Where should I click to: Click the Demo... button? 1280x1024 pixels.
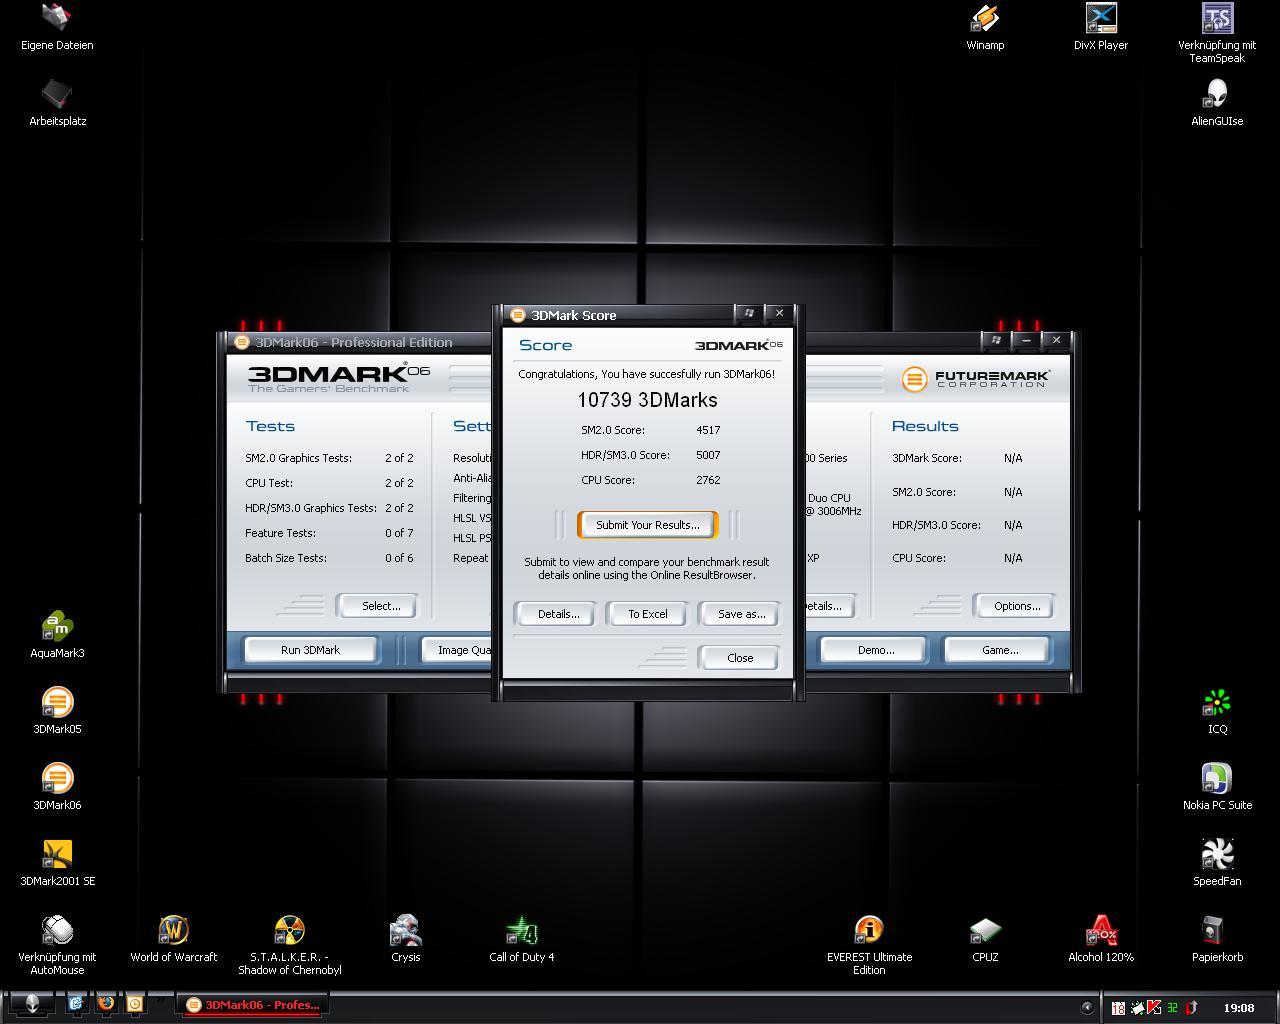click(875, 650)
